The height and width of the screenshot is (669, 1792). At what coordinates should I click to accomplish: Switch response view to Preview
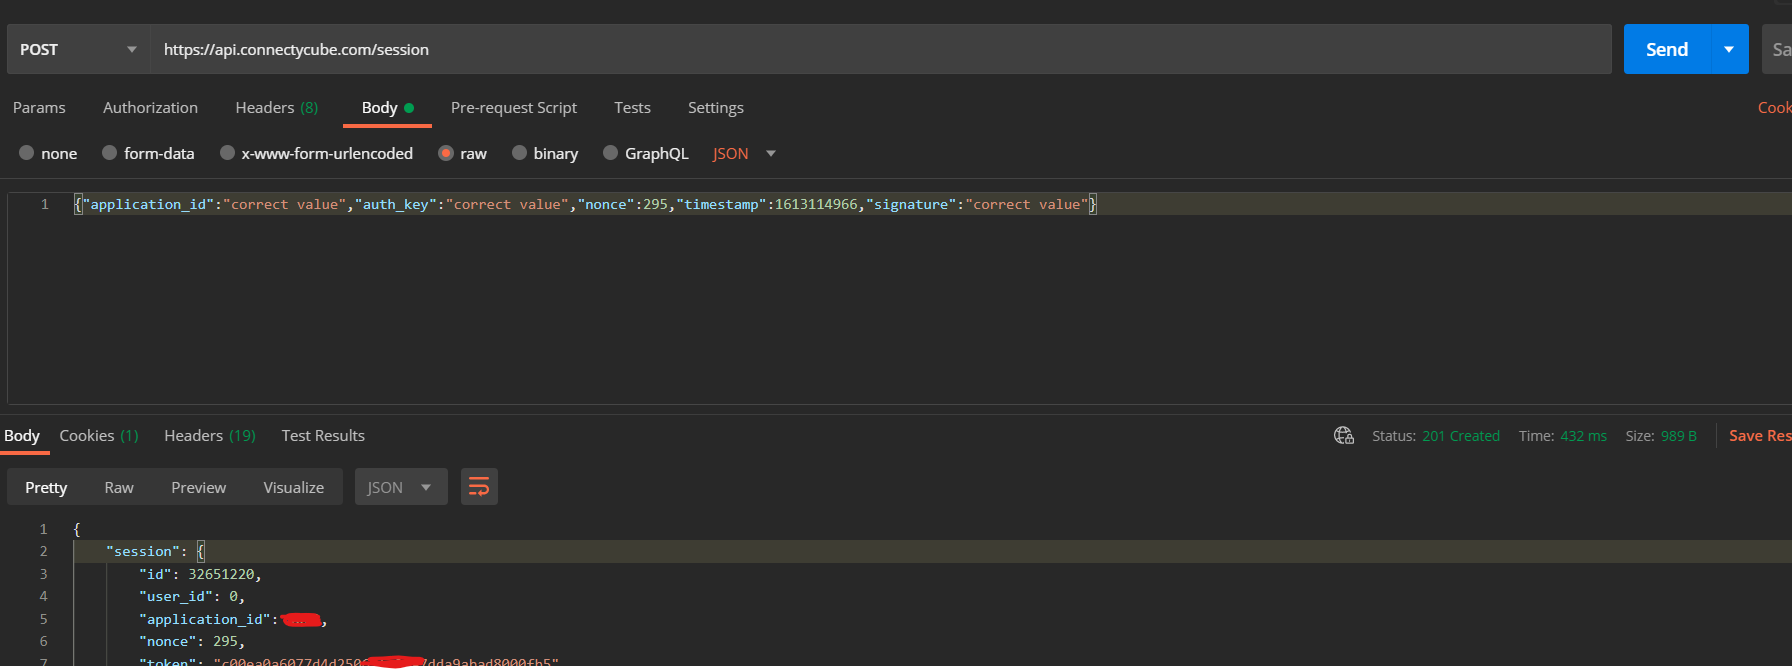pos(198,487)
